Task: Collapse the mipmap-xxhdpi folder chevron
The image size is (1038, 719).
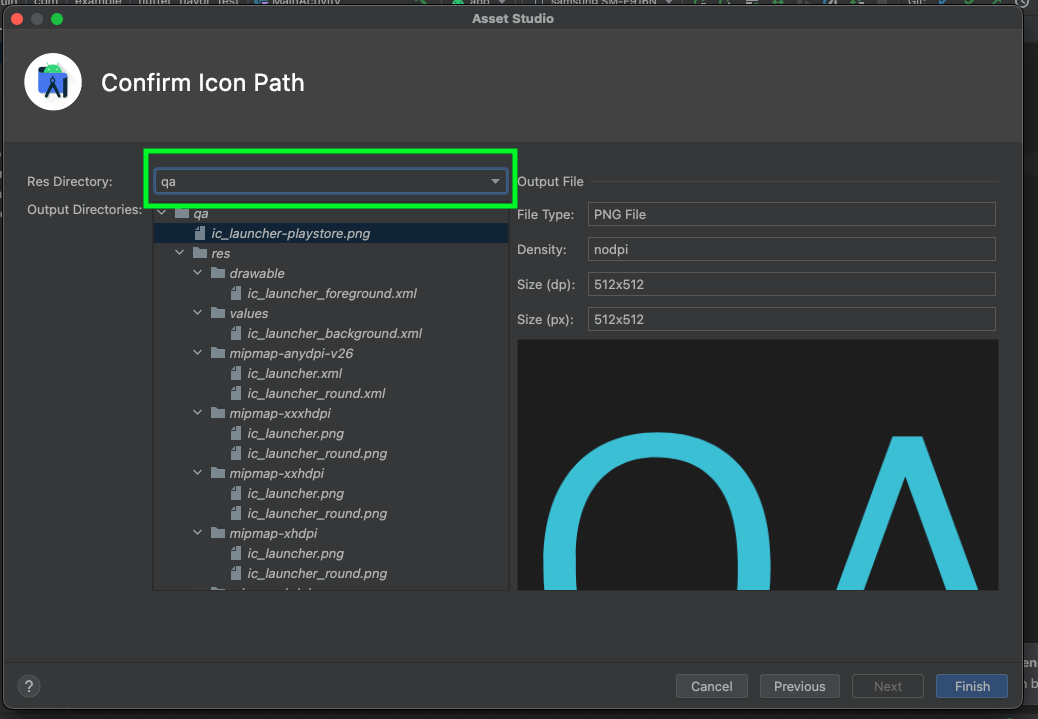Action: [x=197, y=473]
